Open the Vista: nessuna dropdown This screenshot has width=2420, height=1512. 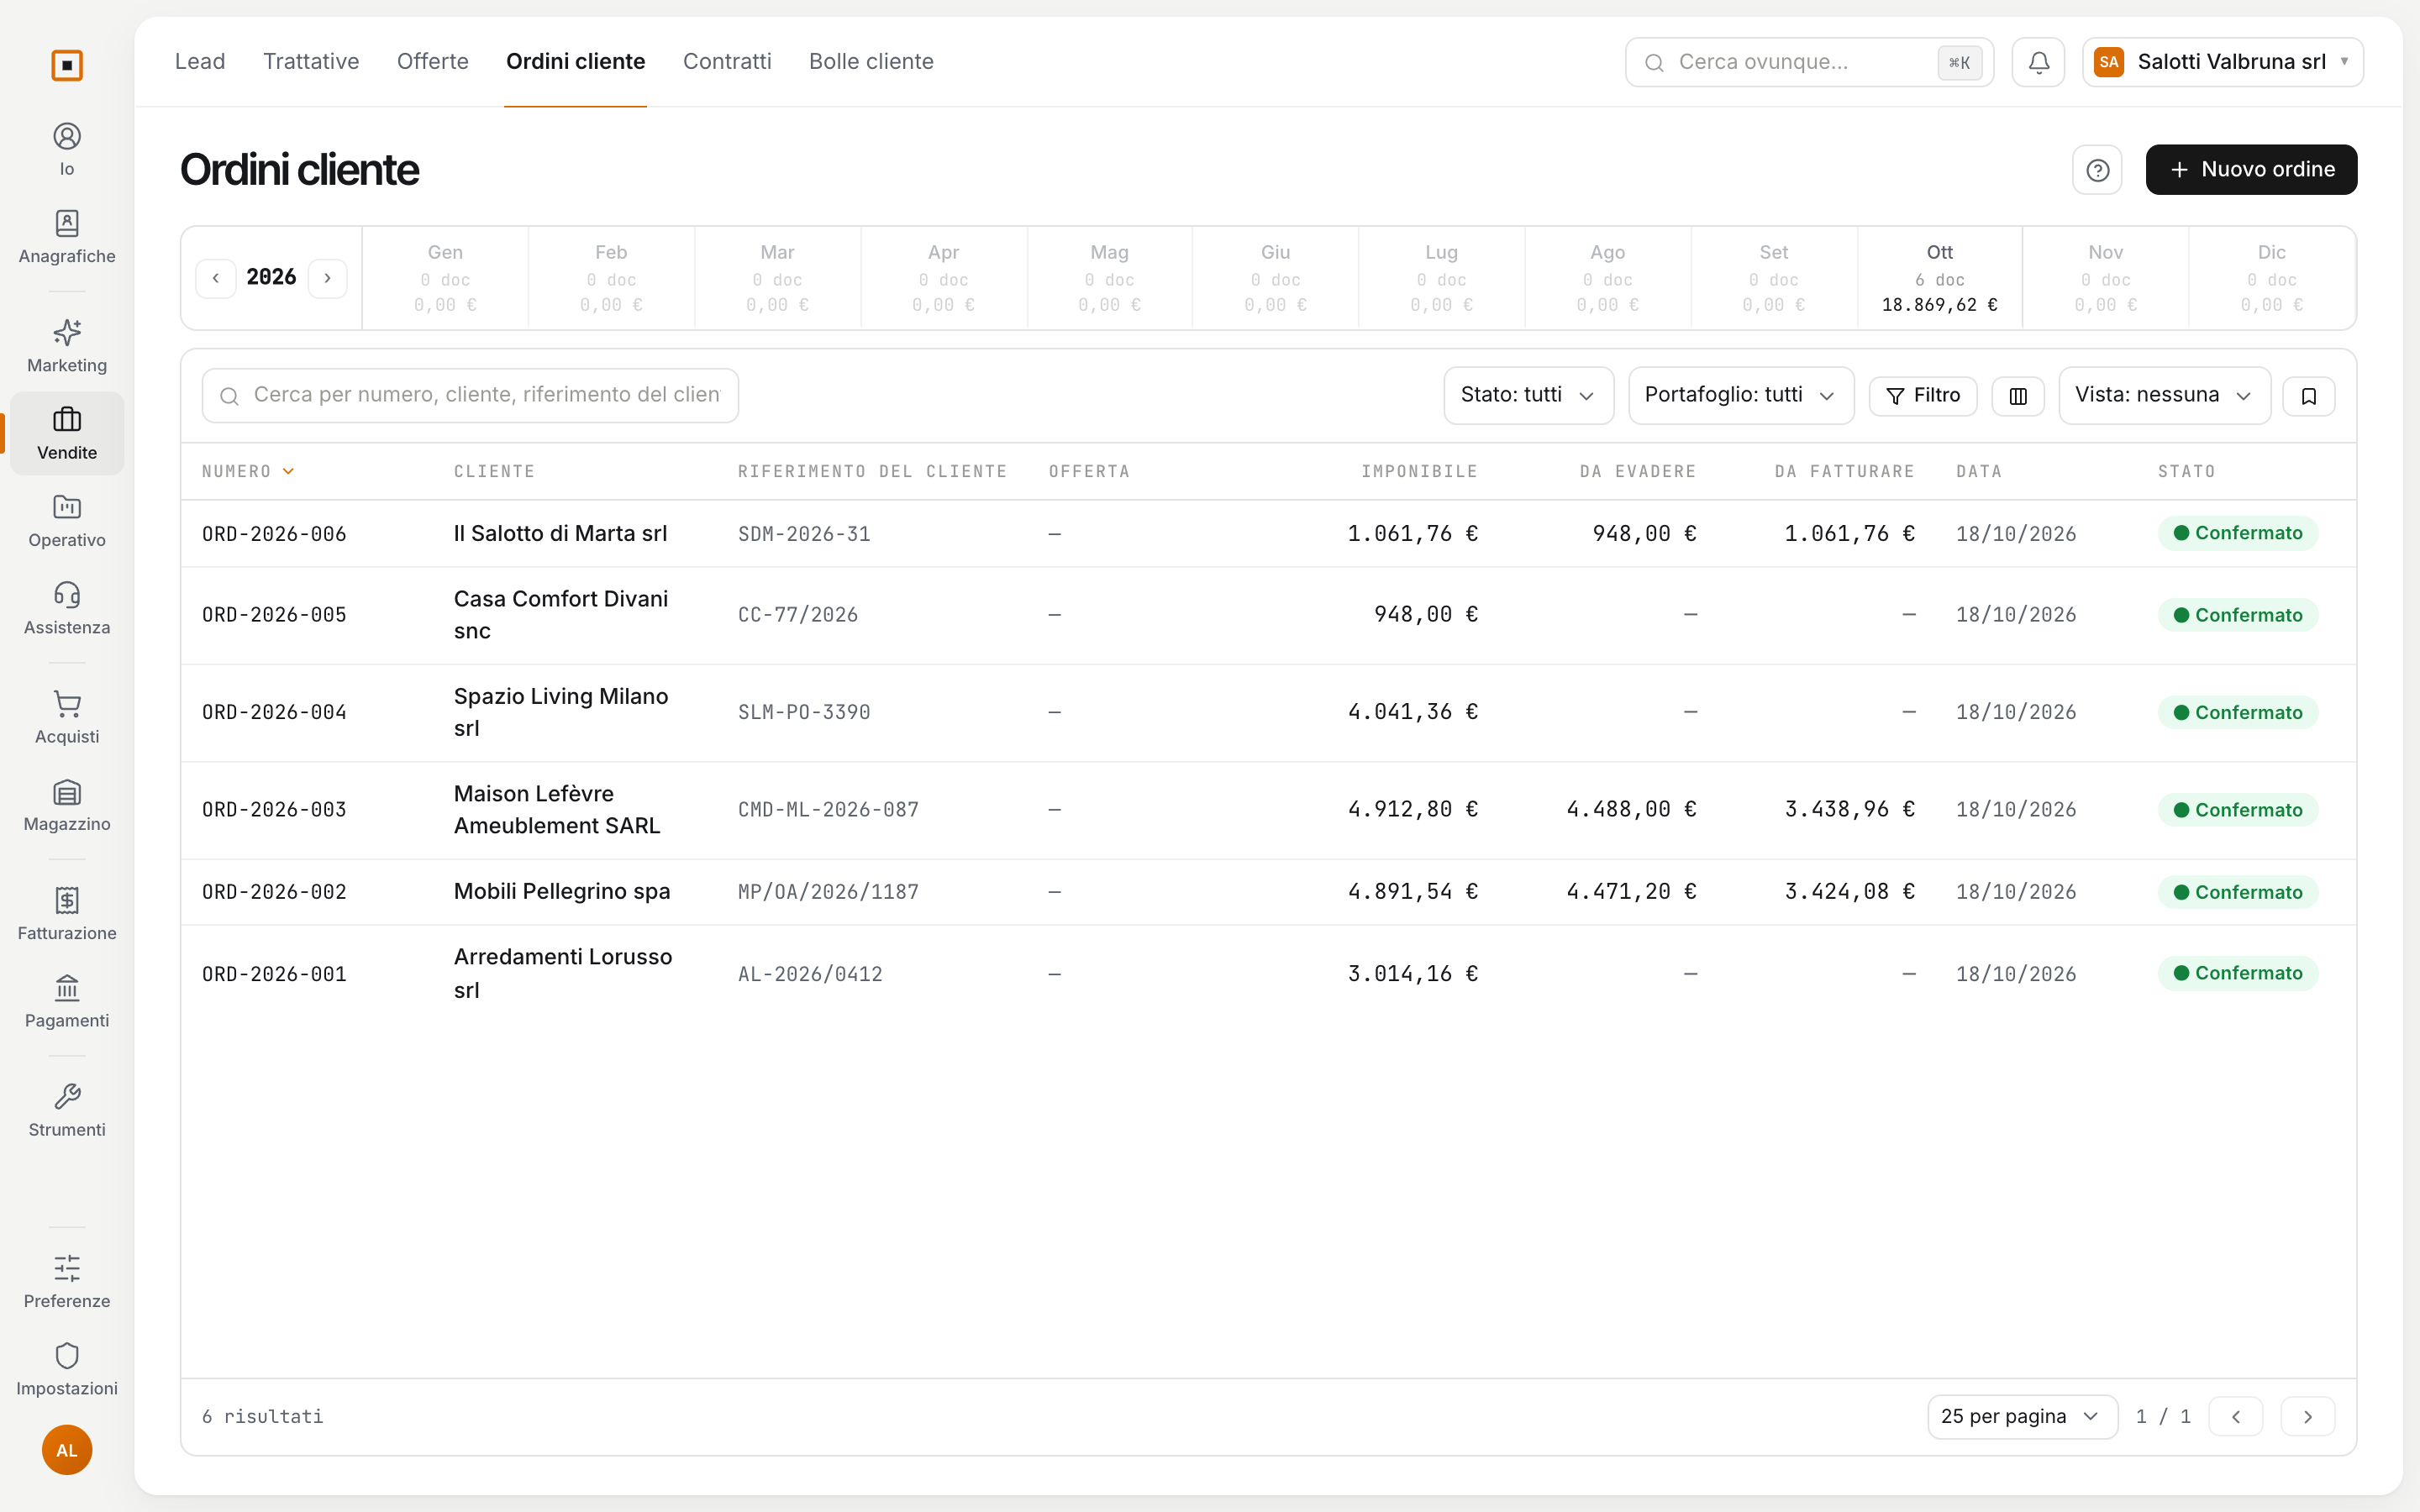[x=2164, y=395]
